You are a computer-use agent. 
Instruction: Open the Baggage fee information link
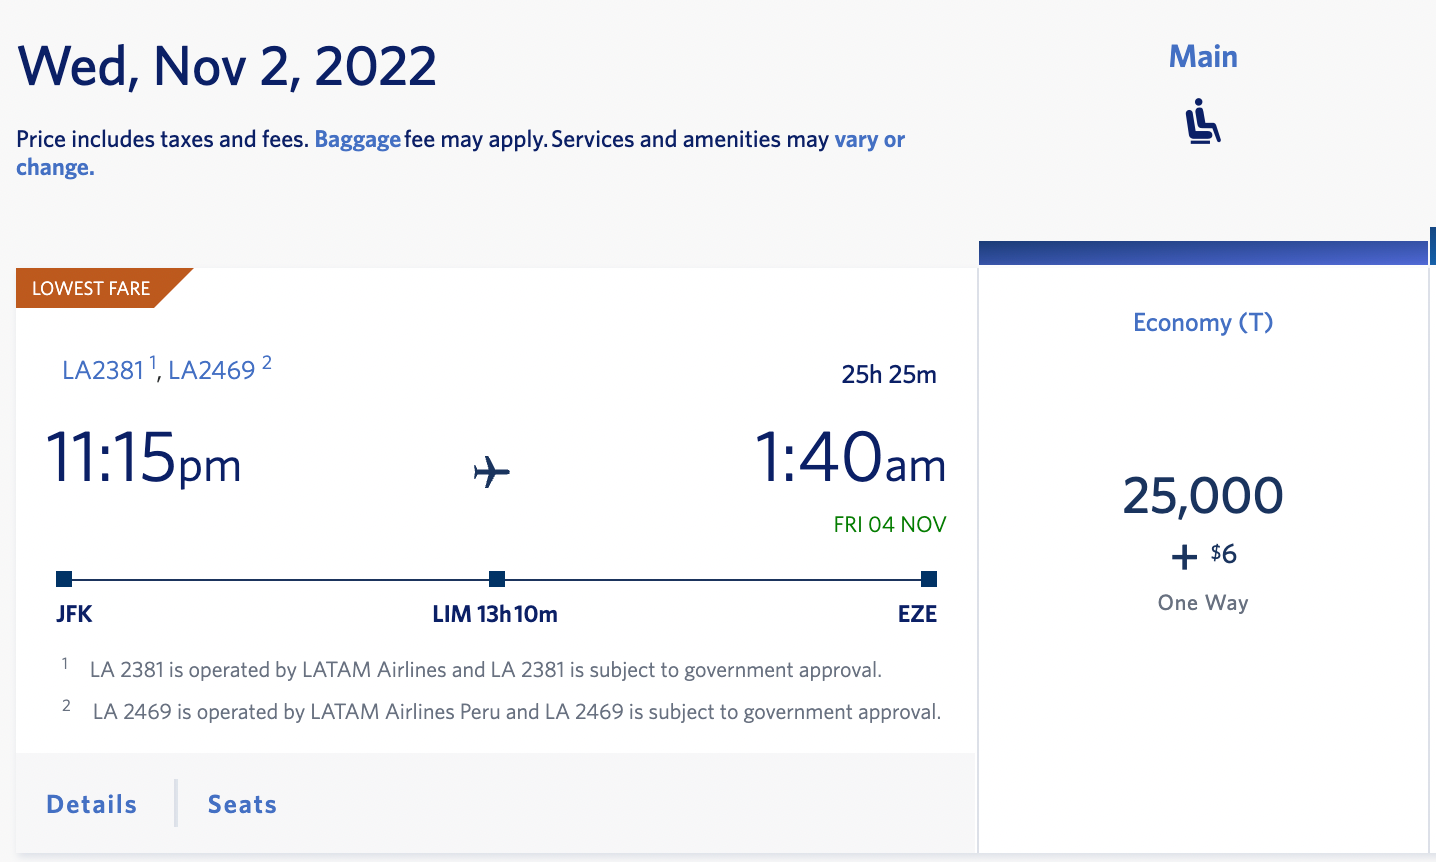(x=357, y=139)
